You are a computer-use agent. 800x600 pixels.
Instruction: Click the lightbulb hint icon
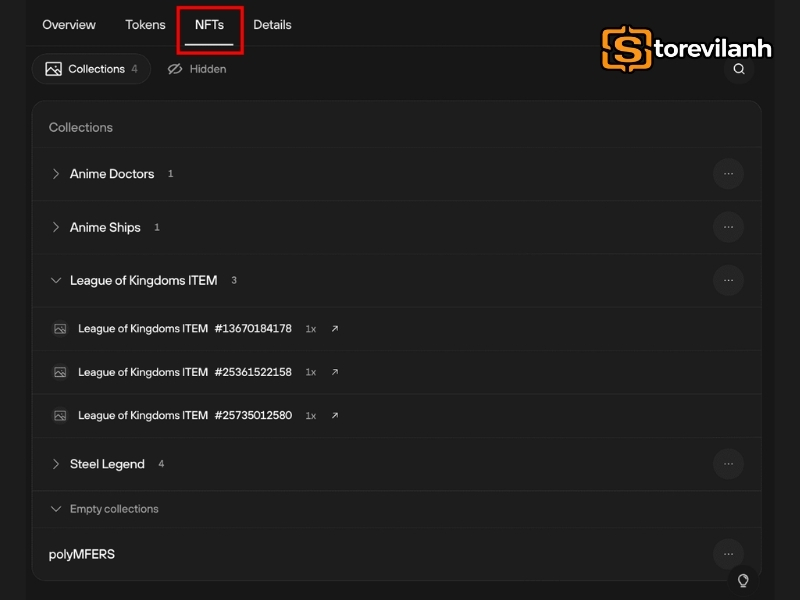pyautogui.click(x=743, y=580)
